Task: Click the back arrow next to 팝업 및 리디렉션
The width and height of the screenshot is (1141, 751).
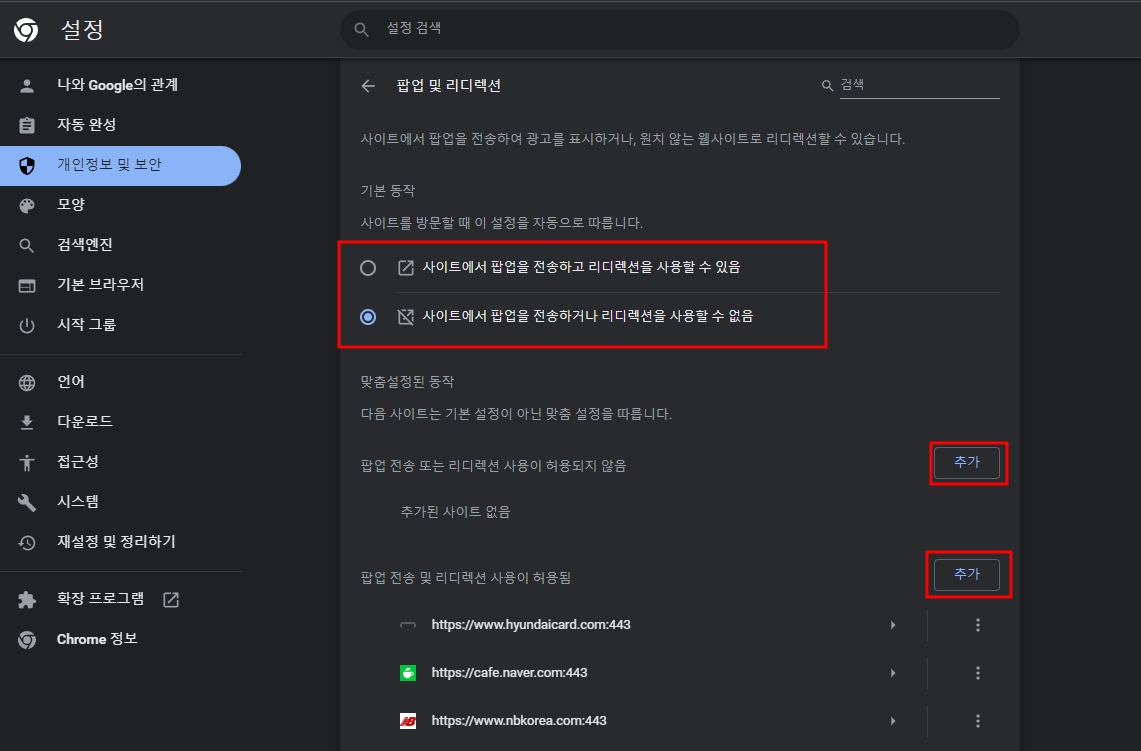Action: coord(367,86)
